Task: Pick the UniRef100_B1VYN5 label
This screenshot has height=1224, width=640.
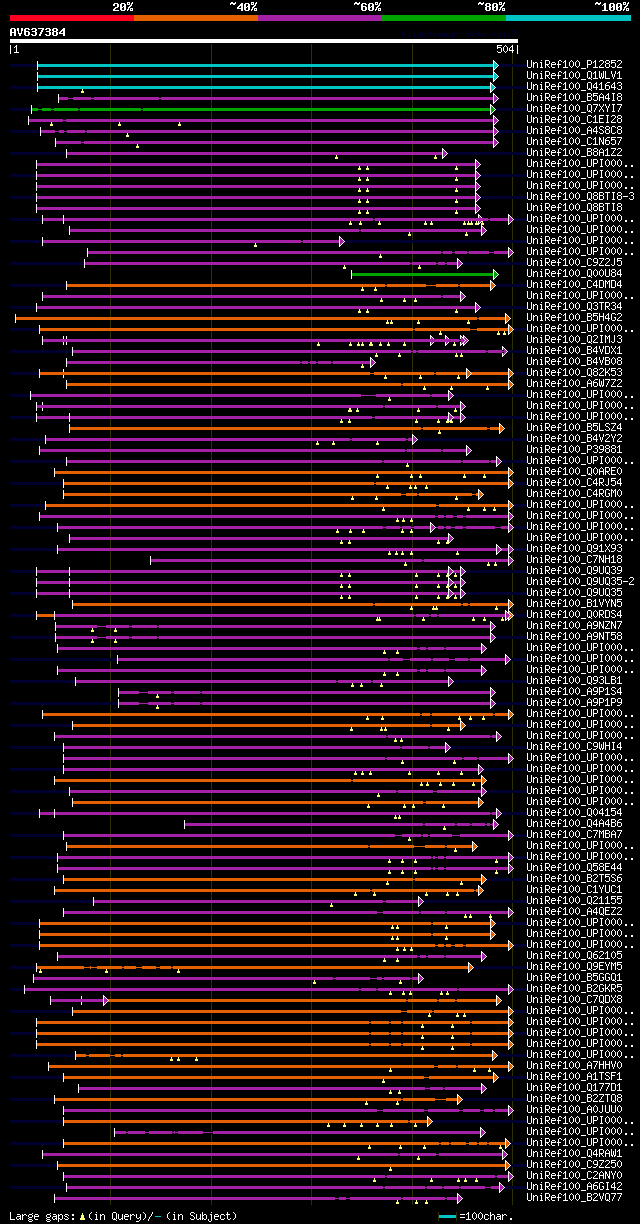Action: (x=575, y=603)
